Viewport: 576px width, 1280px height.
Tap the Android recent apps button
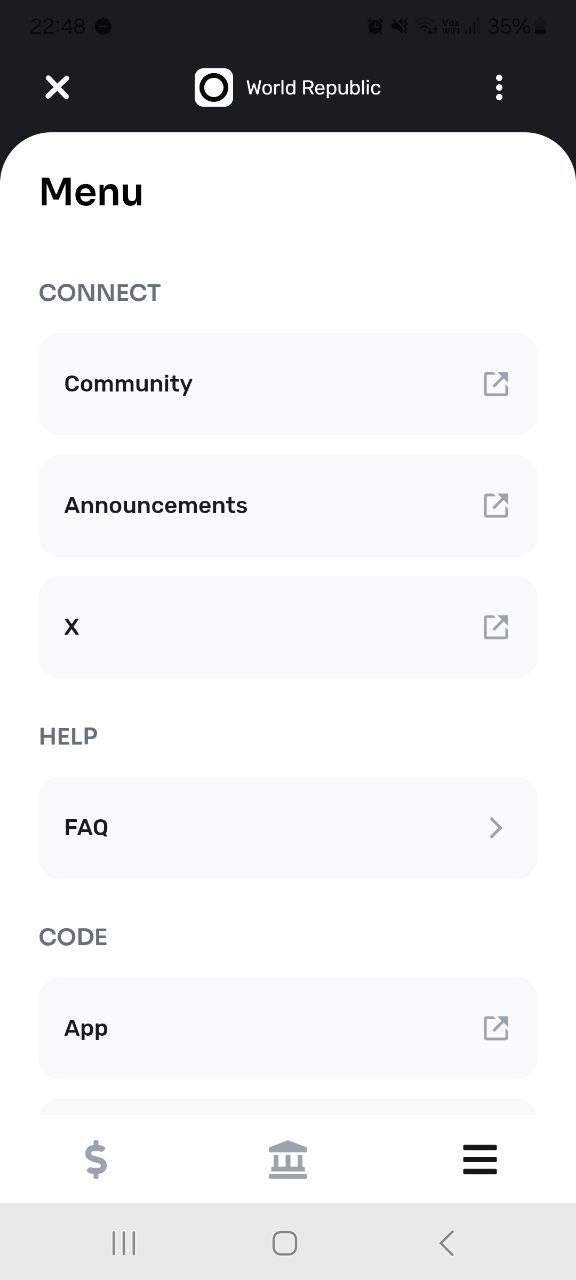[x=124, y=1243]
